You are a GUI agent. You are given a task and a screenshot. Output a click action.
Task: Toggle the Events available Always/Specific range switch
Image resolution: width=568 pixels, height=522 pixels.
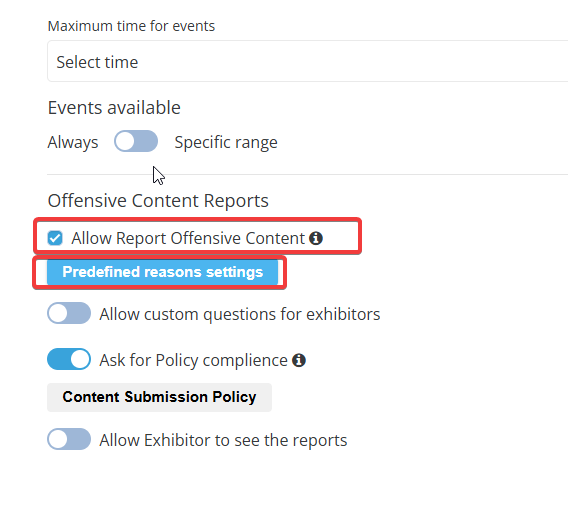136,141
